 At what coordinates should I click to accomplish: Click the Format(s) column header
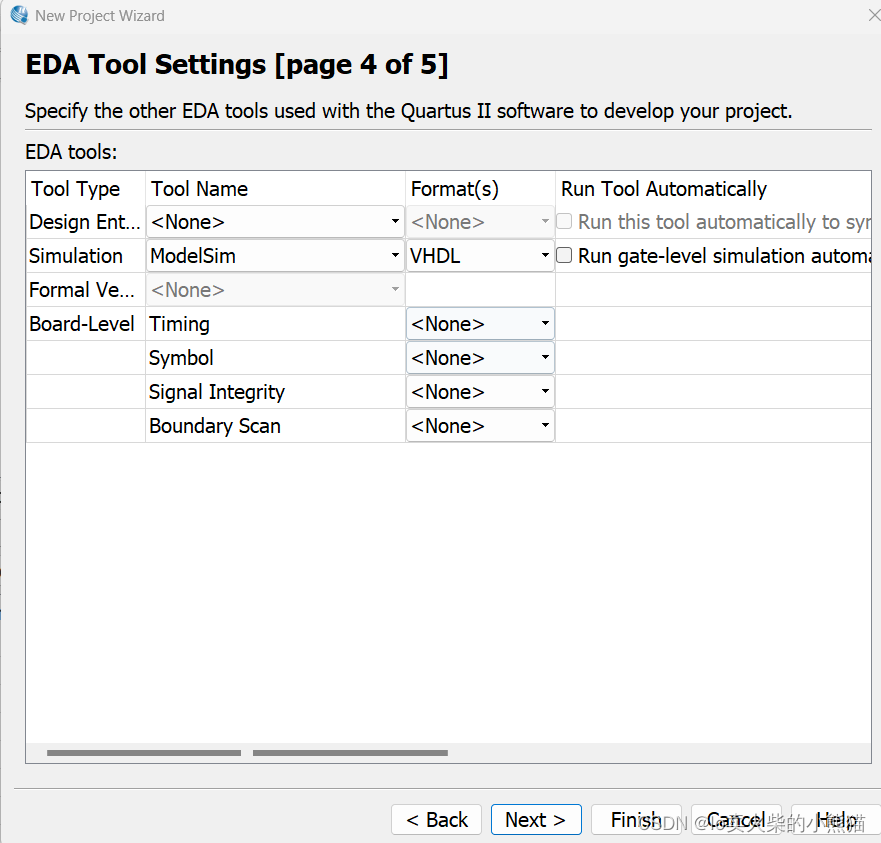point(455,189)
